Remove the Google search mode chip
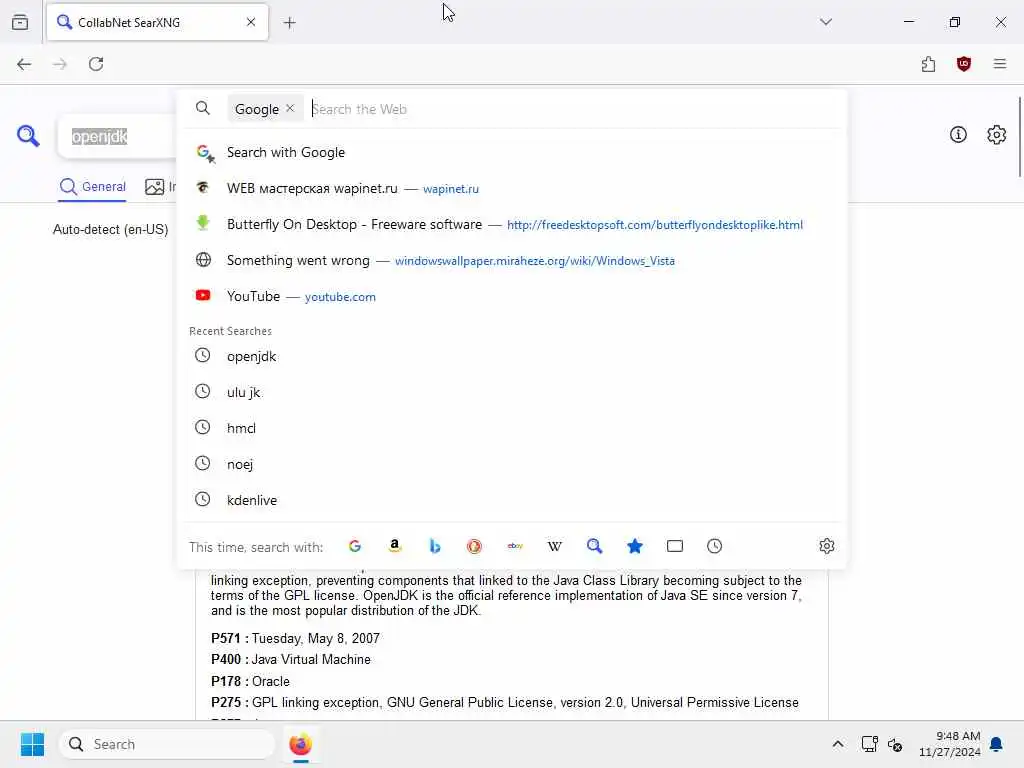The image size is (1024, 768). 290,108
